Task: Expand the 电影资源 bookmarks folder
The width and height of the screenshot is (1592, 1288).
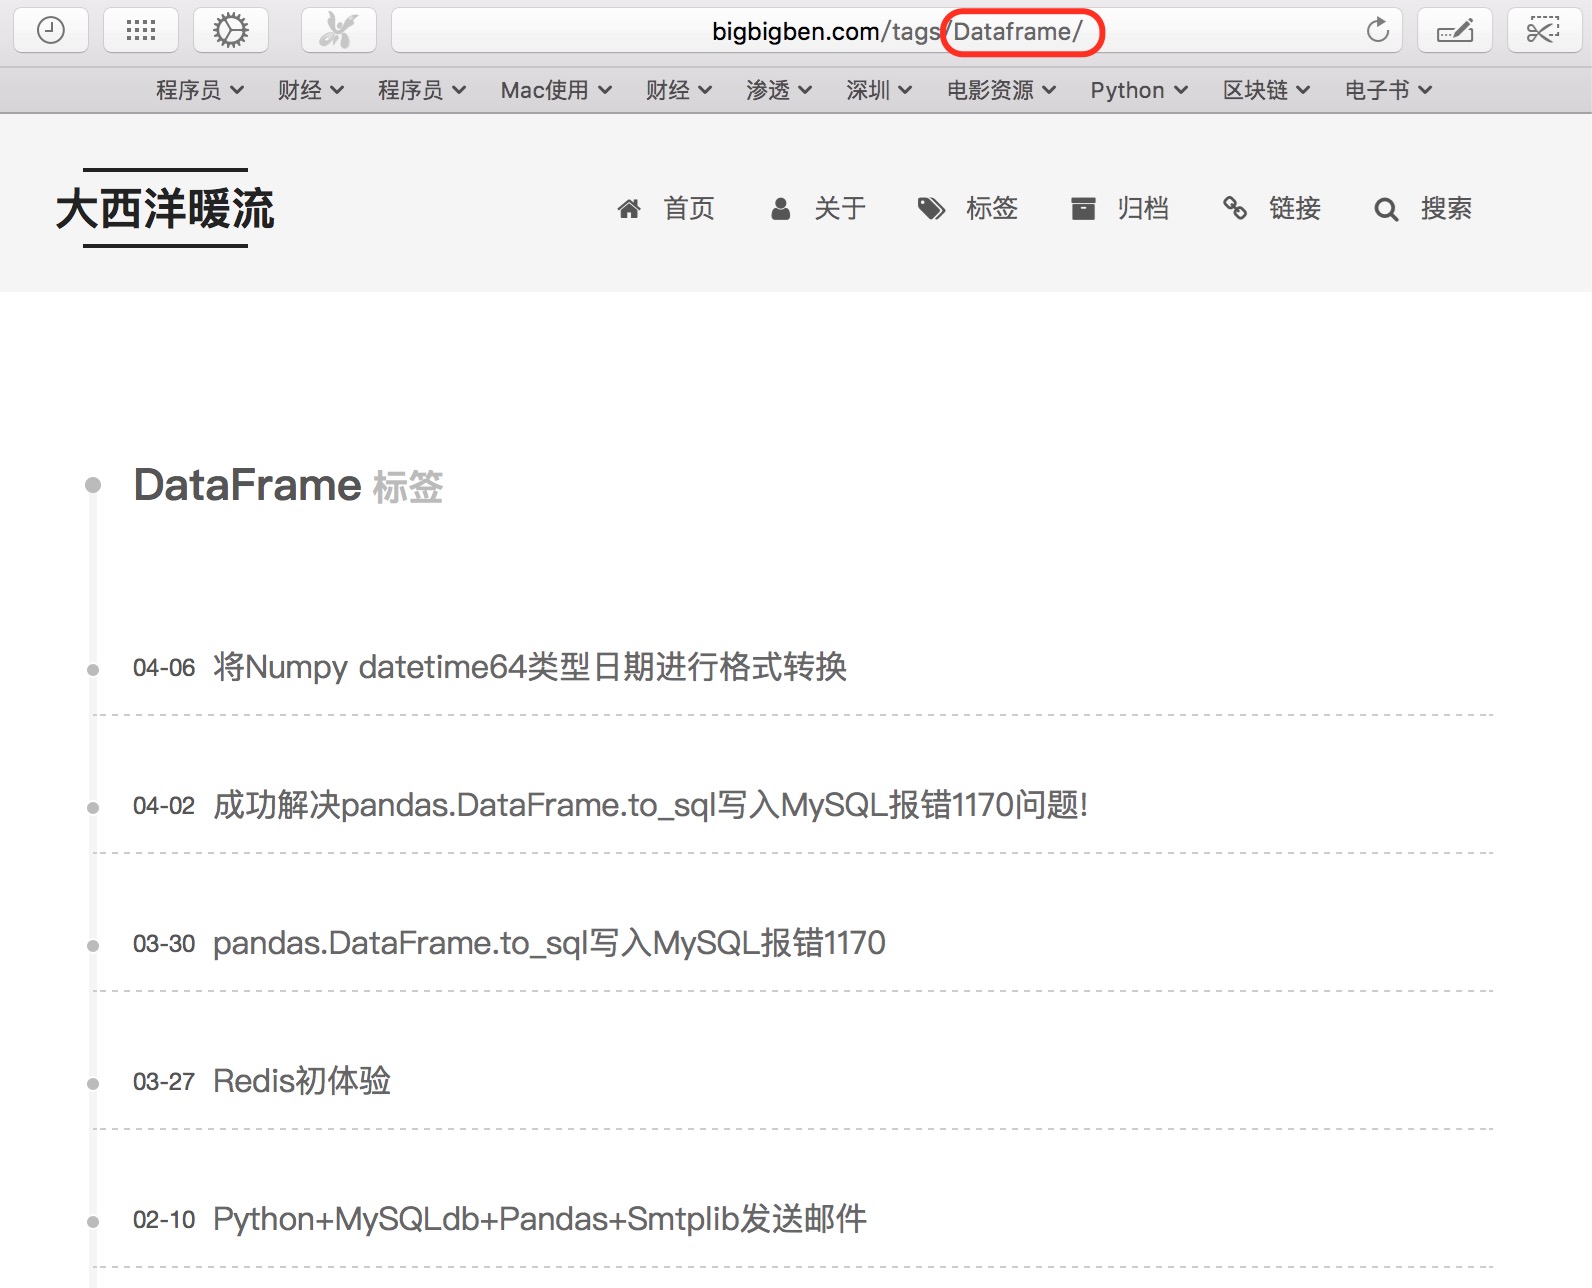Action: 1001,91
